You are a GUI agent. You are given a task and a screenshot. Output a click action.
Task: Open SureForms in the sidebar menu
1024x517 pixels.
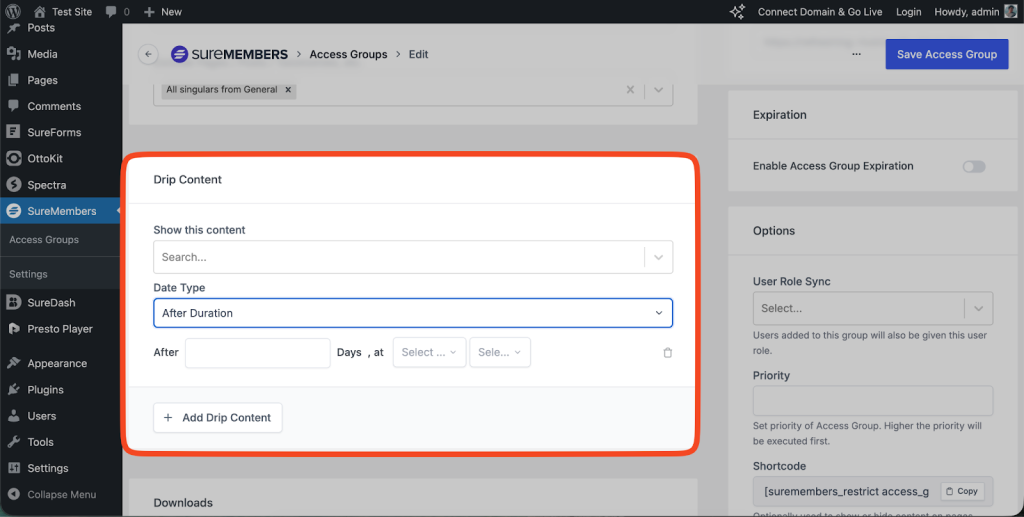(x=54, y=132)
